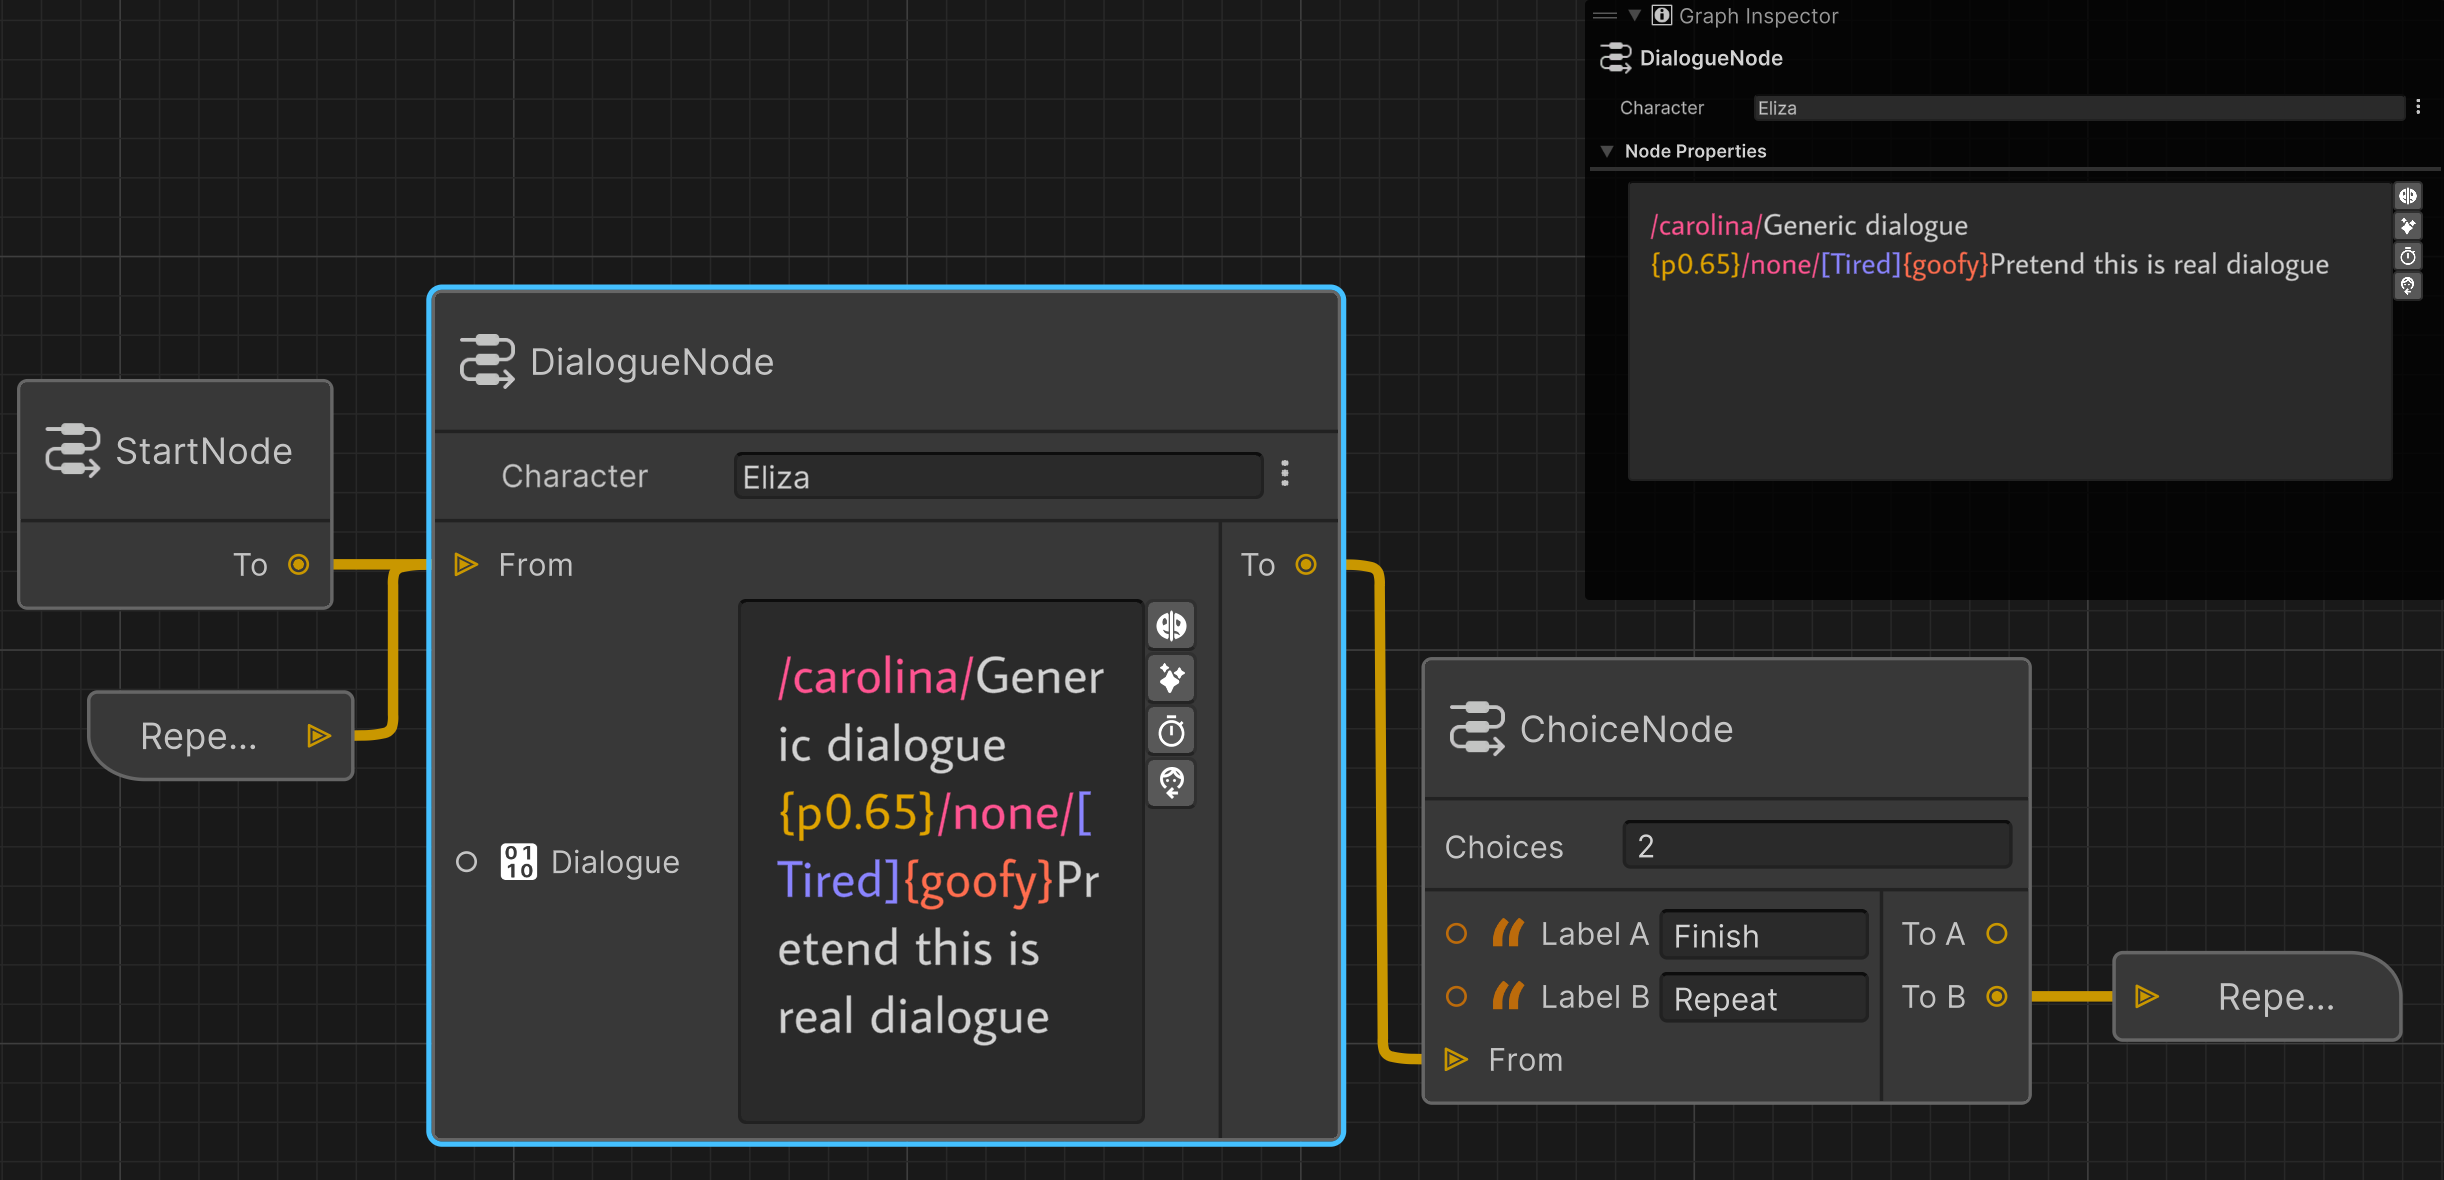Click the DialogueNode From input arrow port
Viewport: 2444px width, 1180px height.
466,564
